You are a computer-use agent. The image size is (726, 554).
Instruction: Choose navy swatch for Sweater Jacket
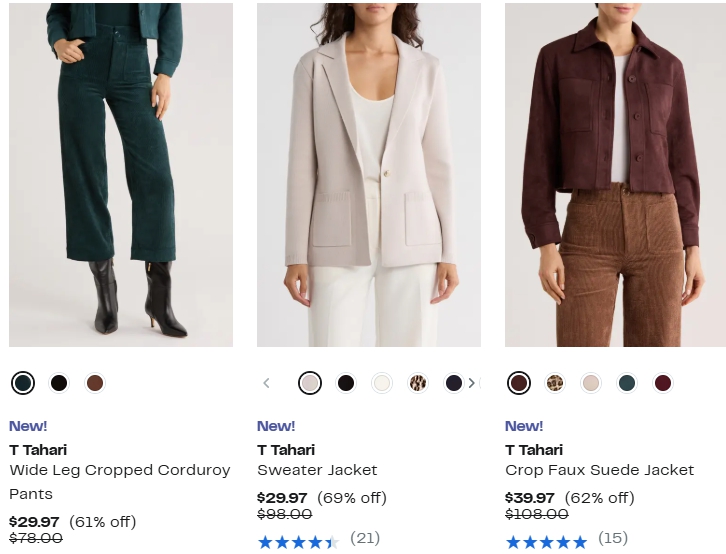pyautogui.click(x=453, y=383)
